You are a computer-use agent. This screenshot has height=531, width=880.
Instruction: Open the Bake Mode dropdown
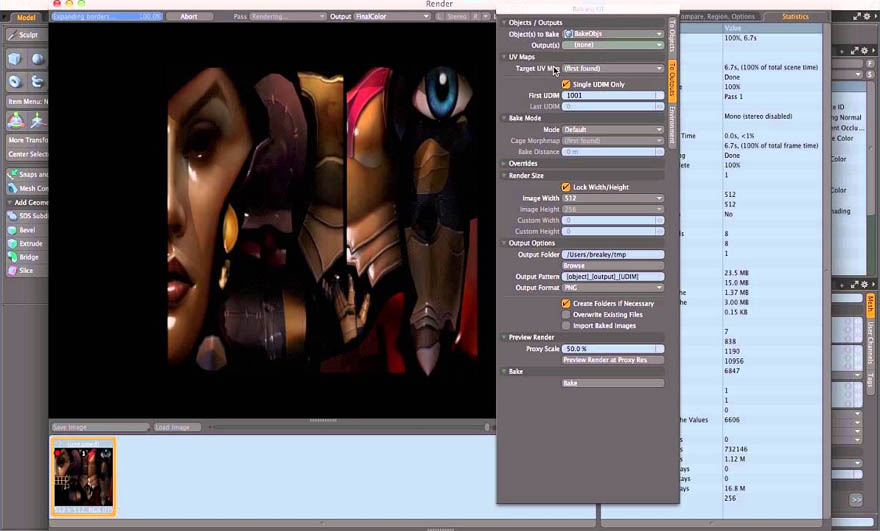pos(613,130)
